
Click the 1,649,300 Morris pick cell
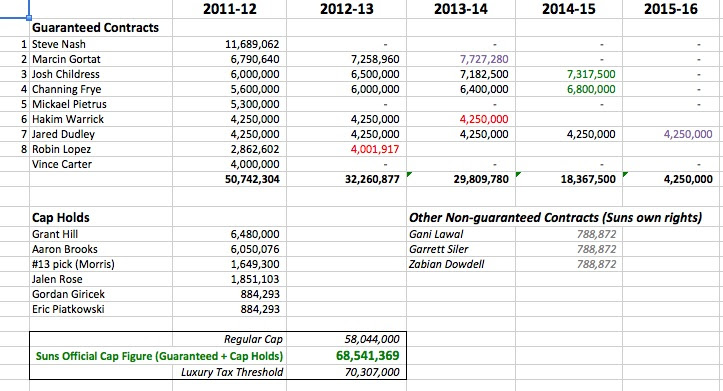229,264
